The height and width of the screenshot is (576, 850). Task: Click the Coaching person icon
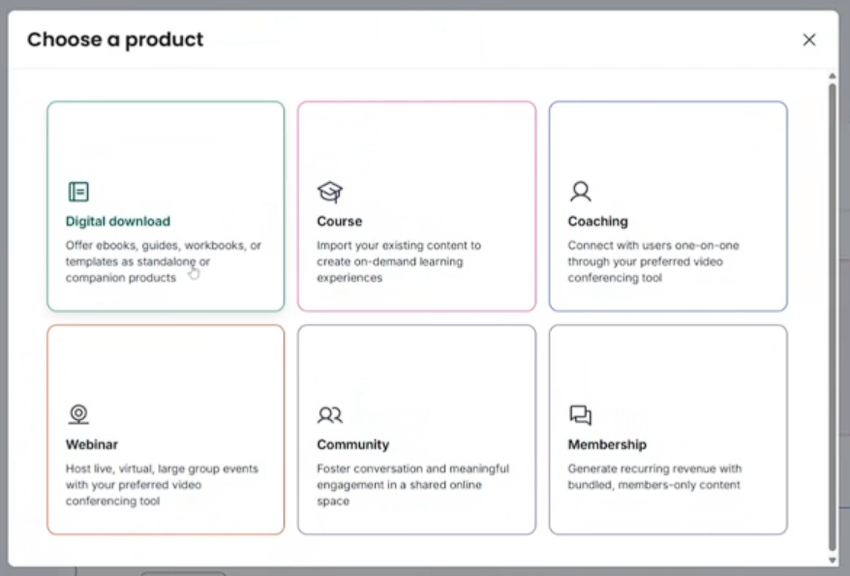(x=581, y=191)
